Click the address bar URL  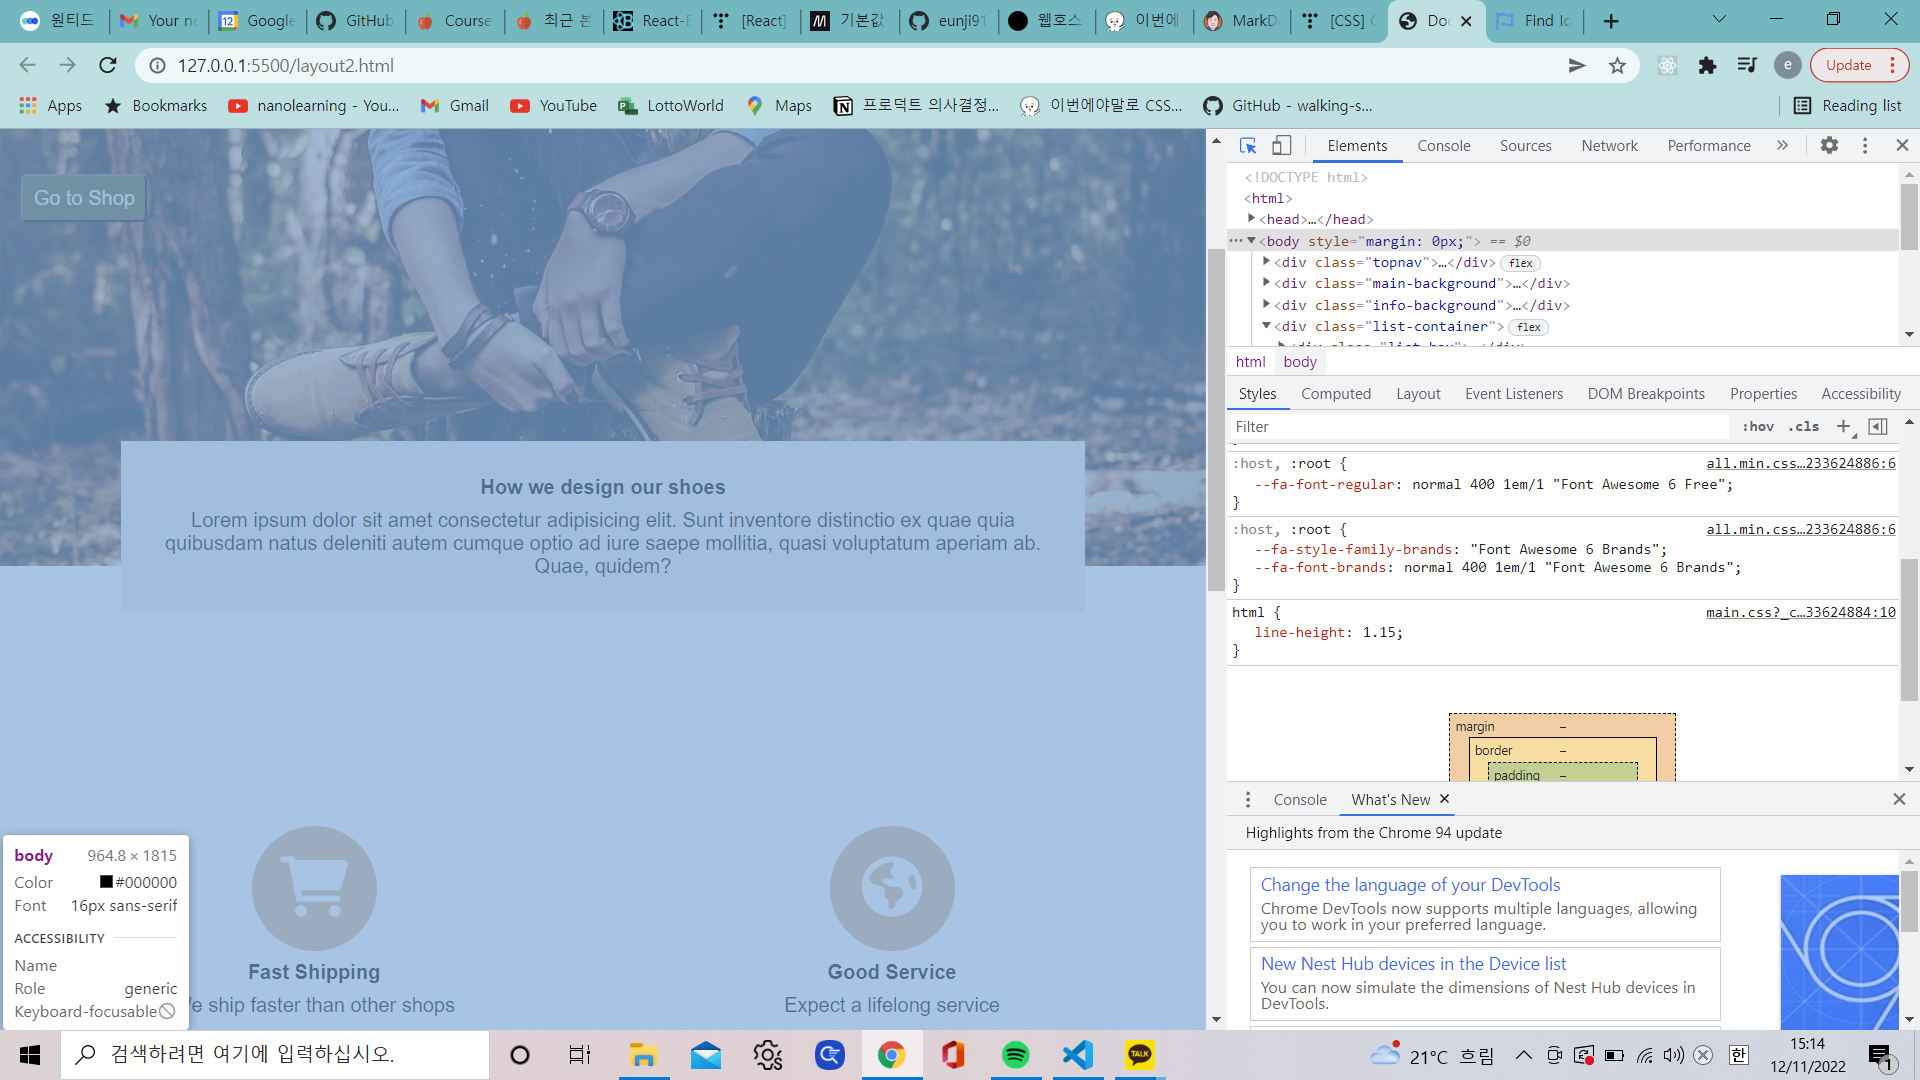pos(286,66)
